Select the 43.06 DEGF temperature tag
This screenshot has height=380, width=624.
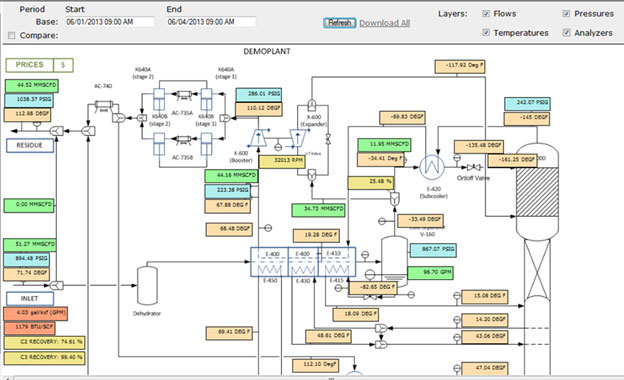pyautogui.click(x=485, y=337)
